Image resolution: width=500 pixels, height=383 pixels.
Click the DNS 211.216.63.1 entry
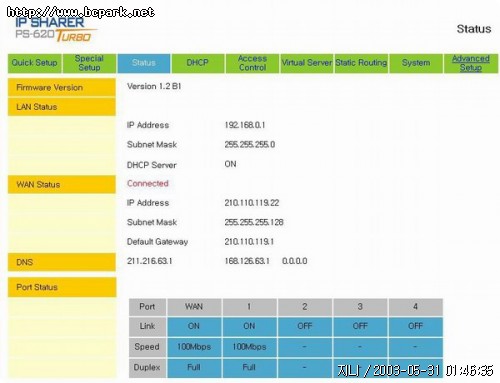150,261
